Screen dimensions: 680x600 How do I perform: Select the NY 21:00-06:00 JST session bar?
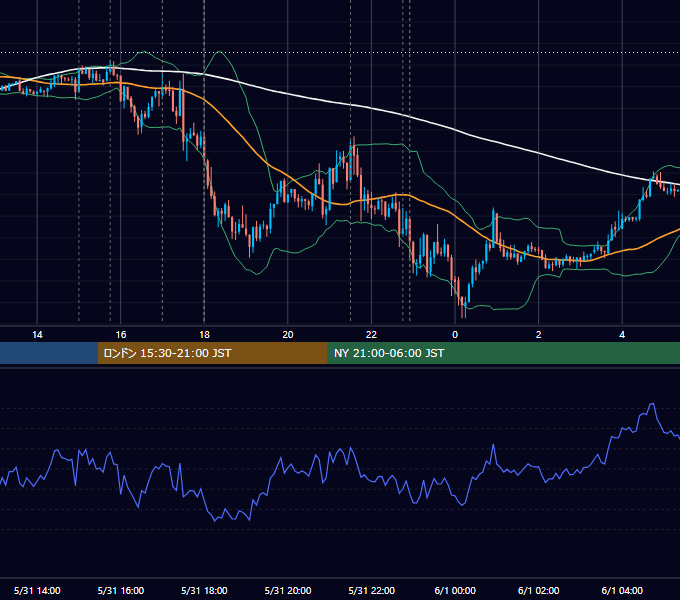tap(503, 353)
